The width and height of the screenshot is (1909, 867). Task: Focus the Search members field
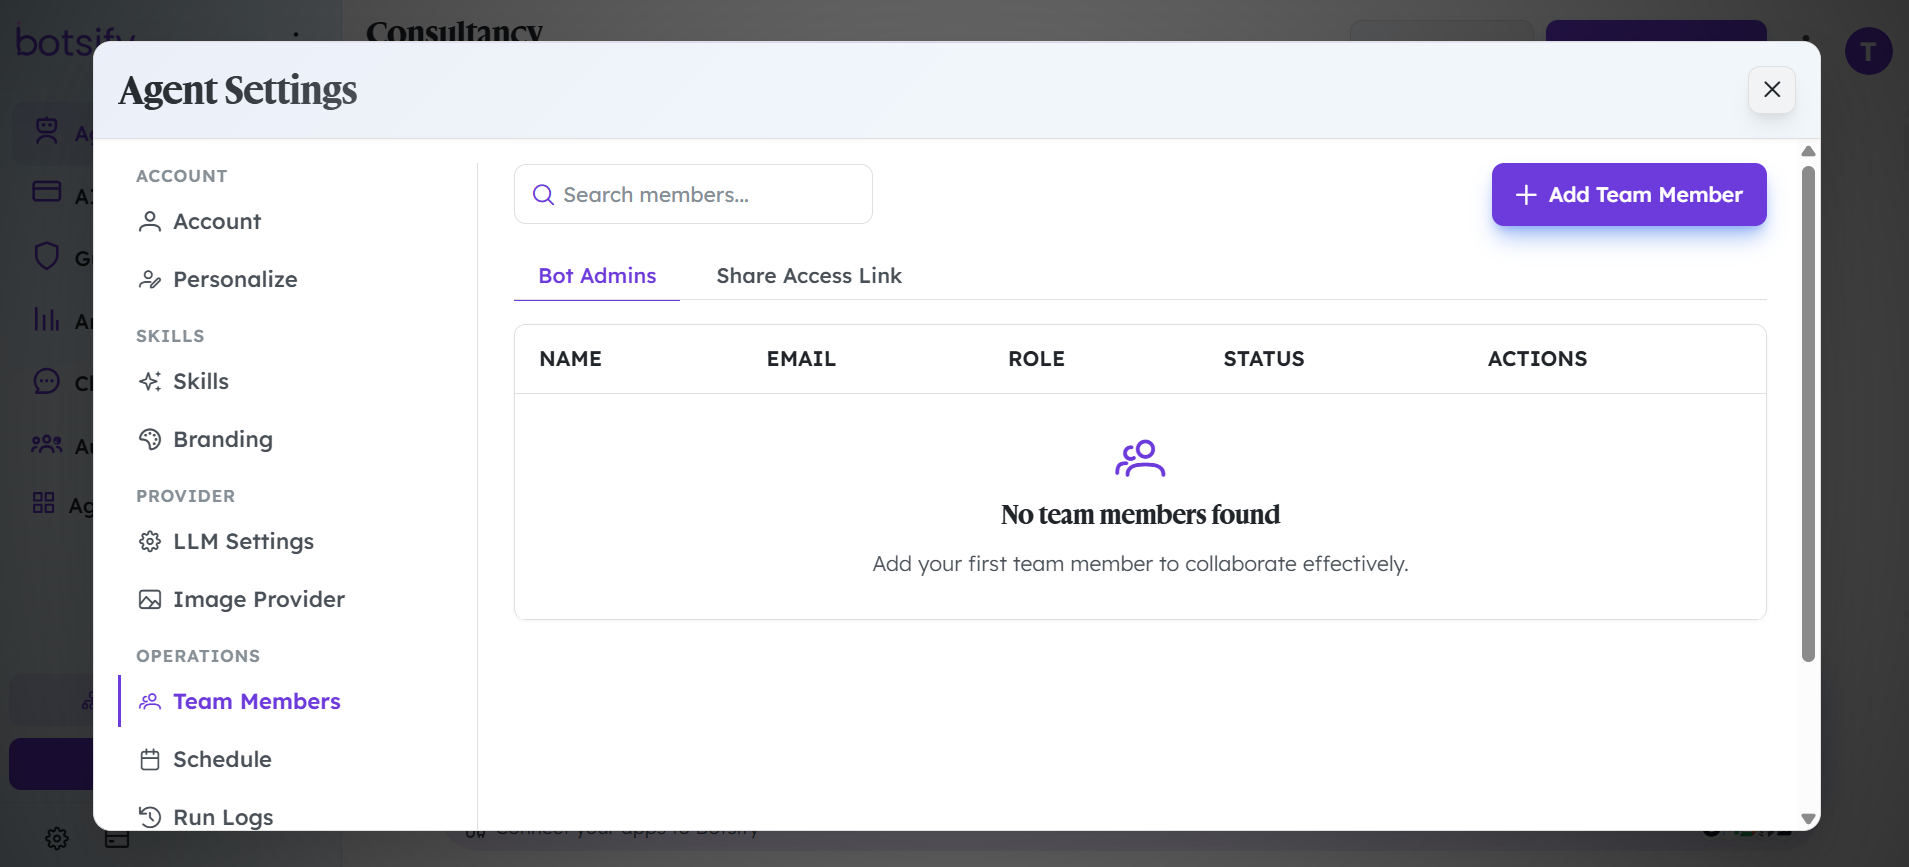point(693,194)
